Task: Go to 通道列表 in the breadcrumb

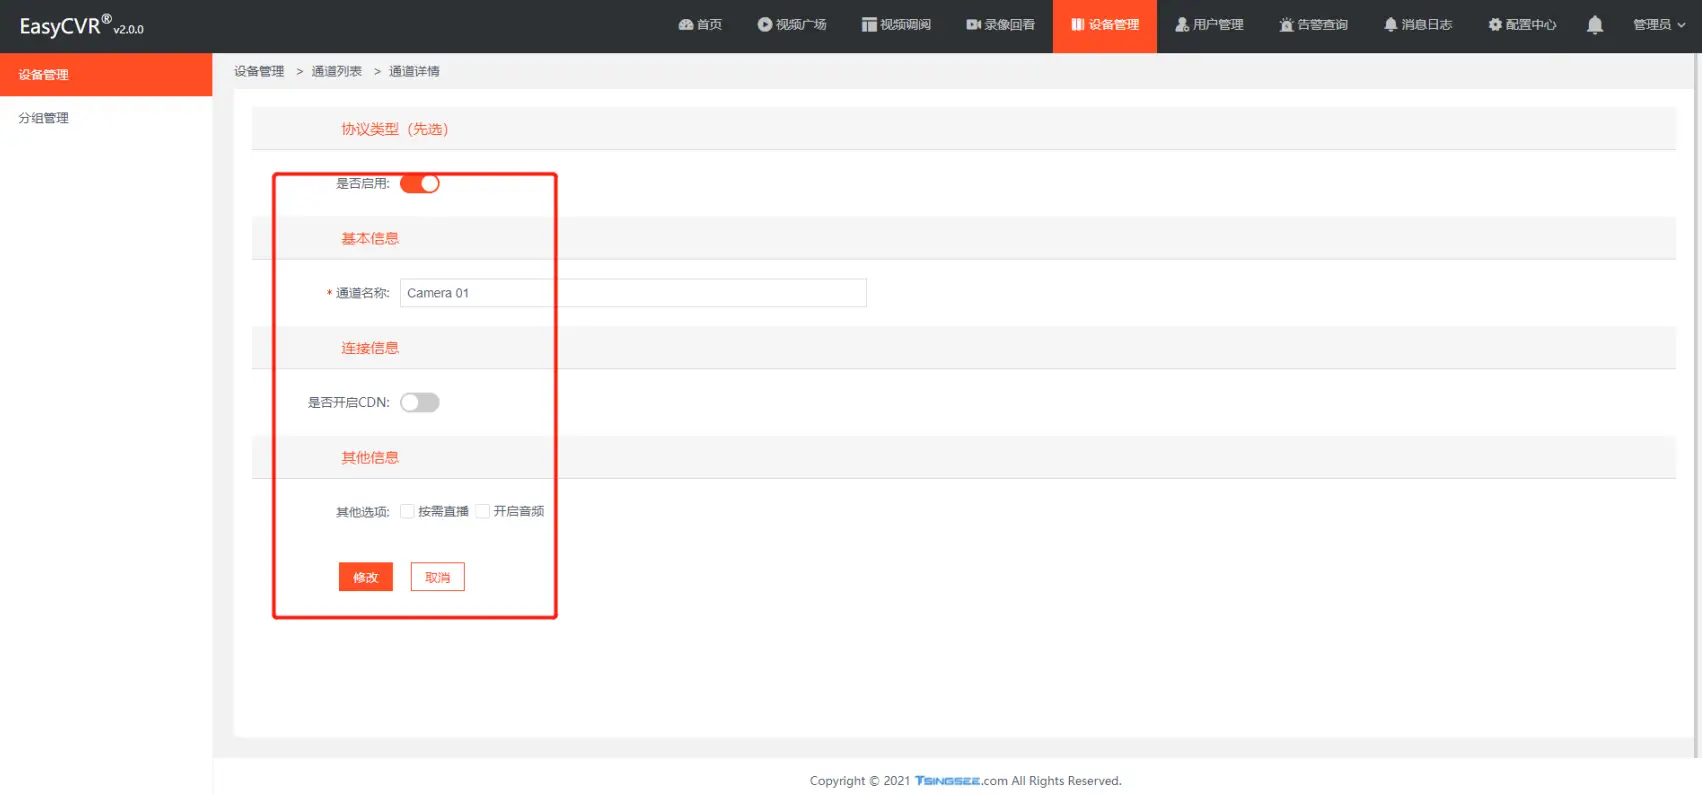Action: 337,72
